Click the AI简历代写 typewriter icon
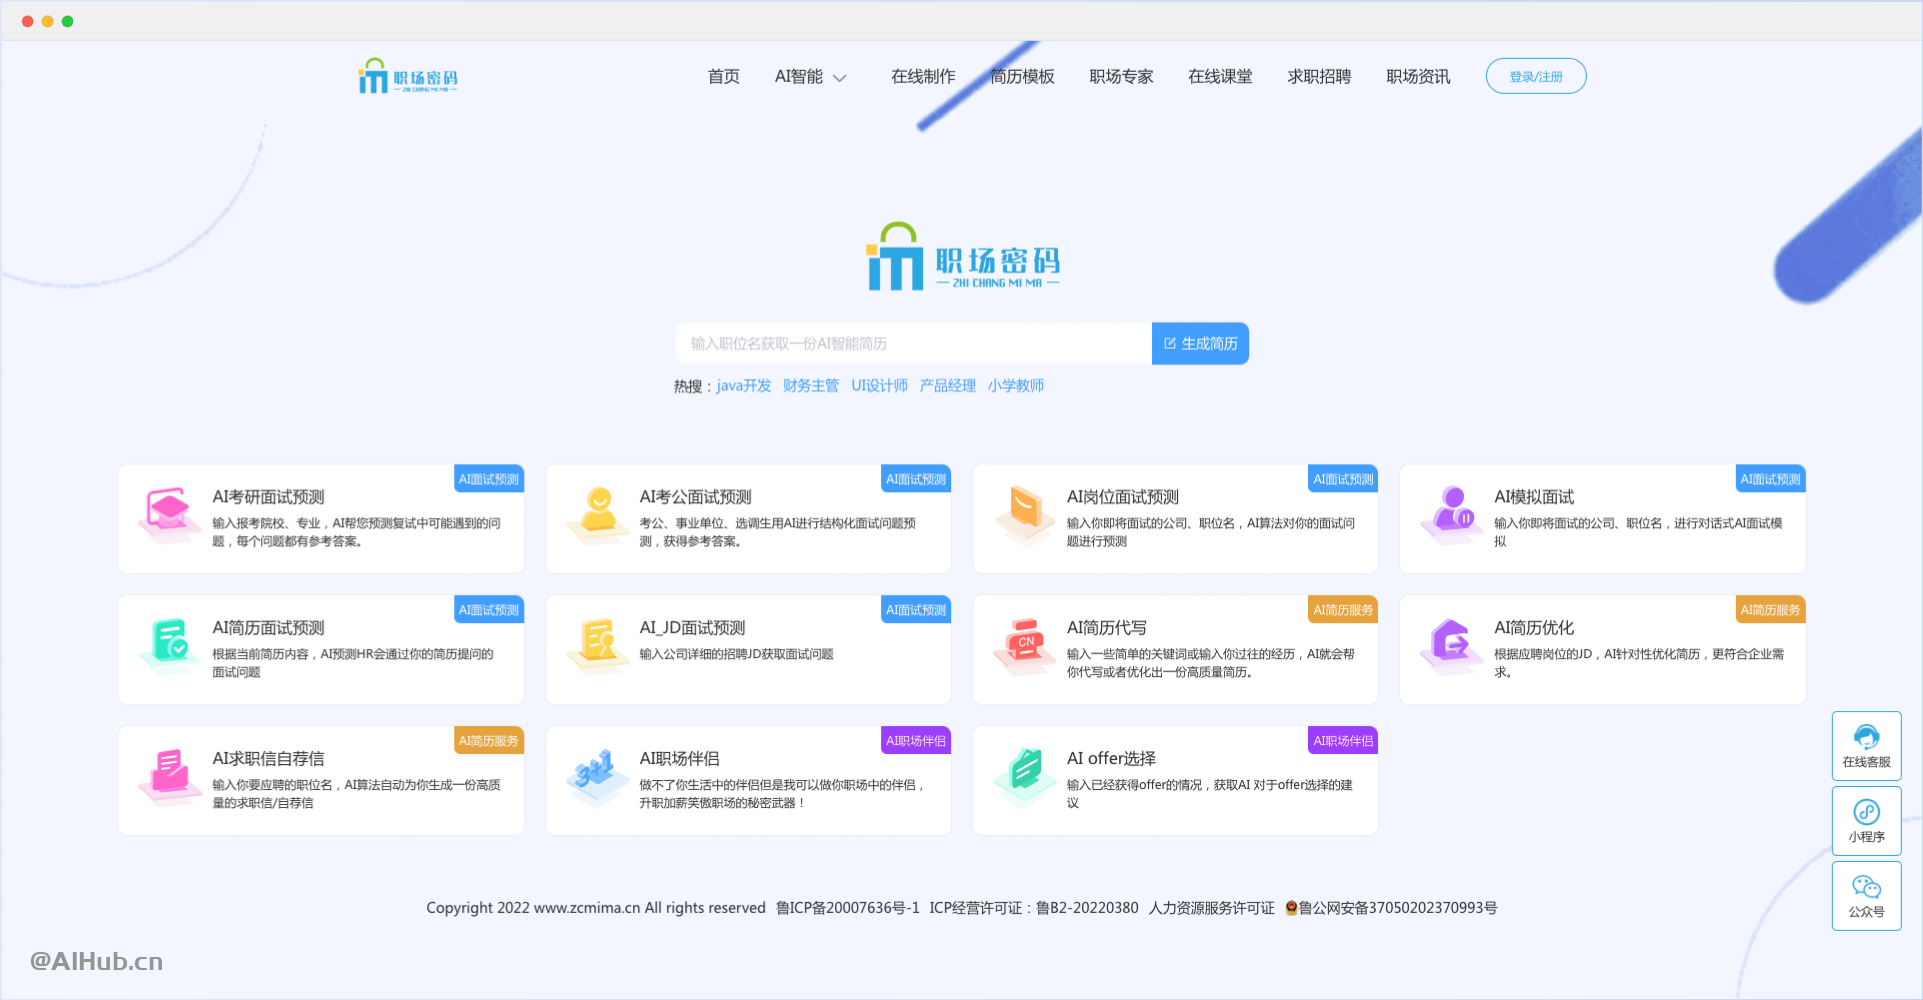The height and width of the screenshot is (1000, 1923). [1023, 644]
